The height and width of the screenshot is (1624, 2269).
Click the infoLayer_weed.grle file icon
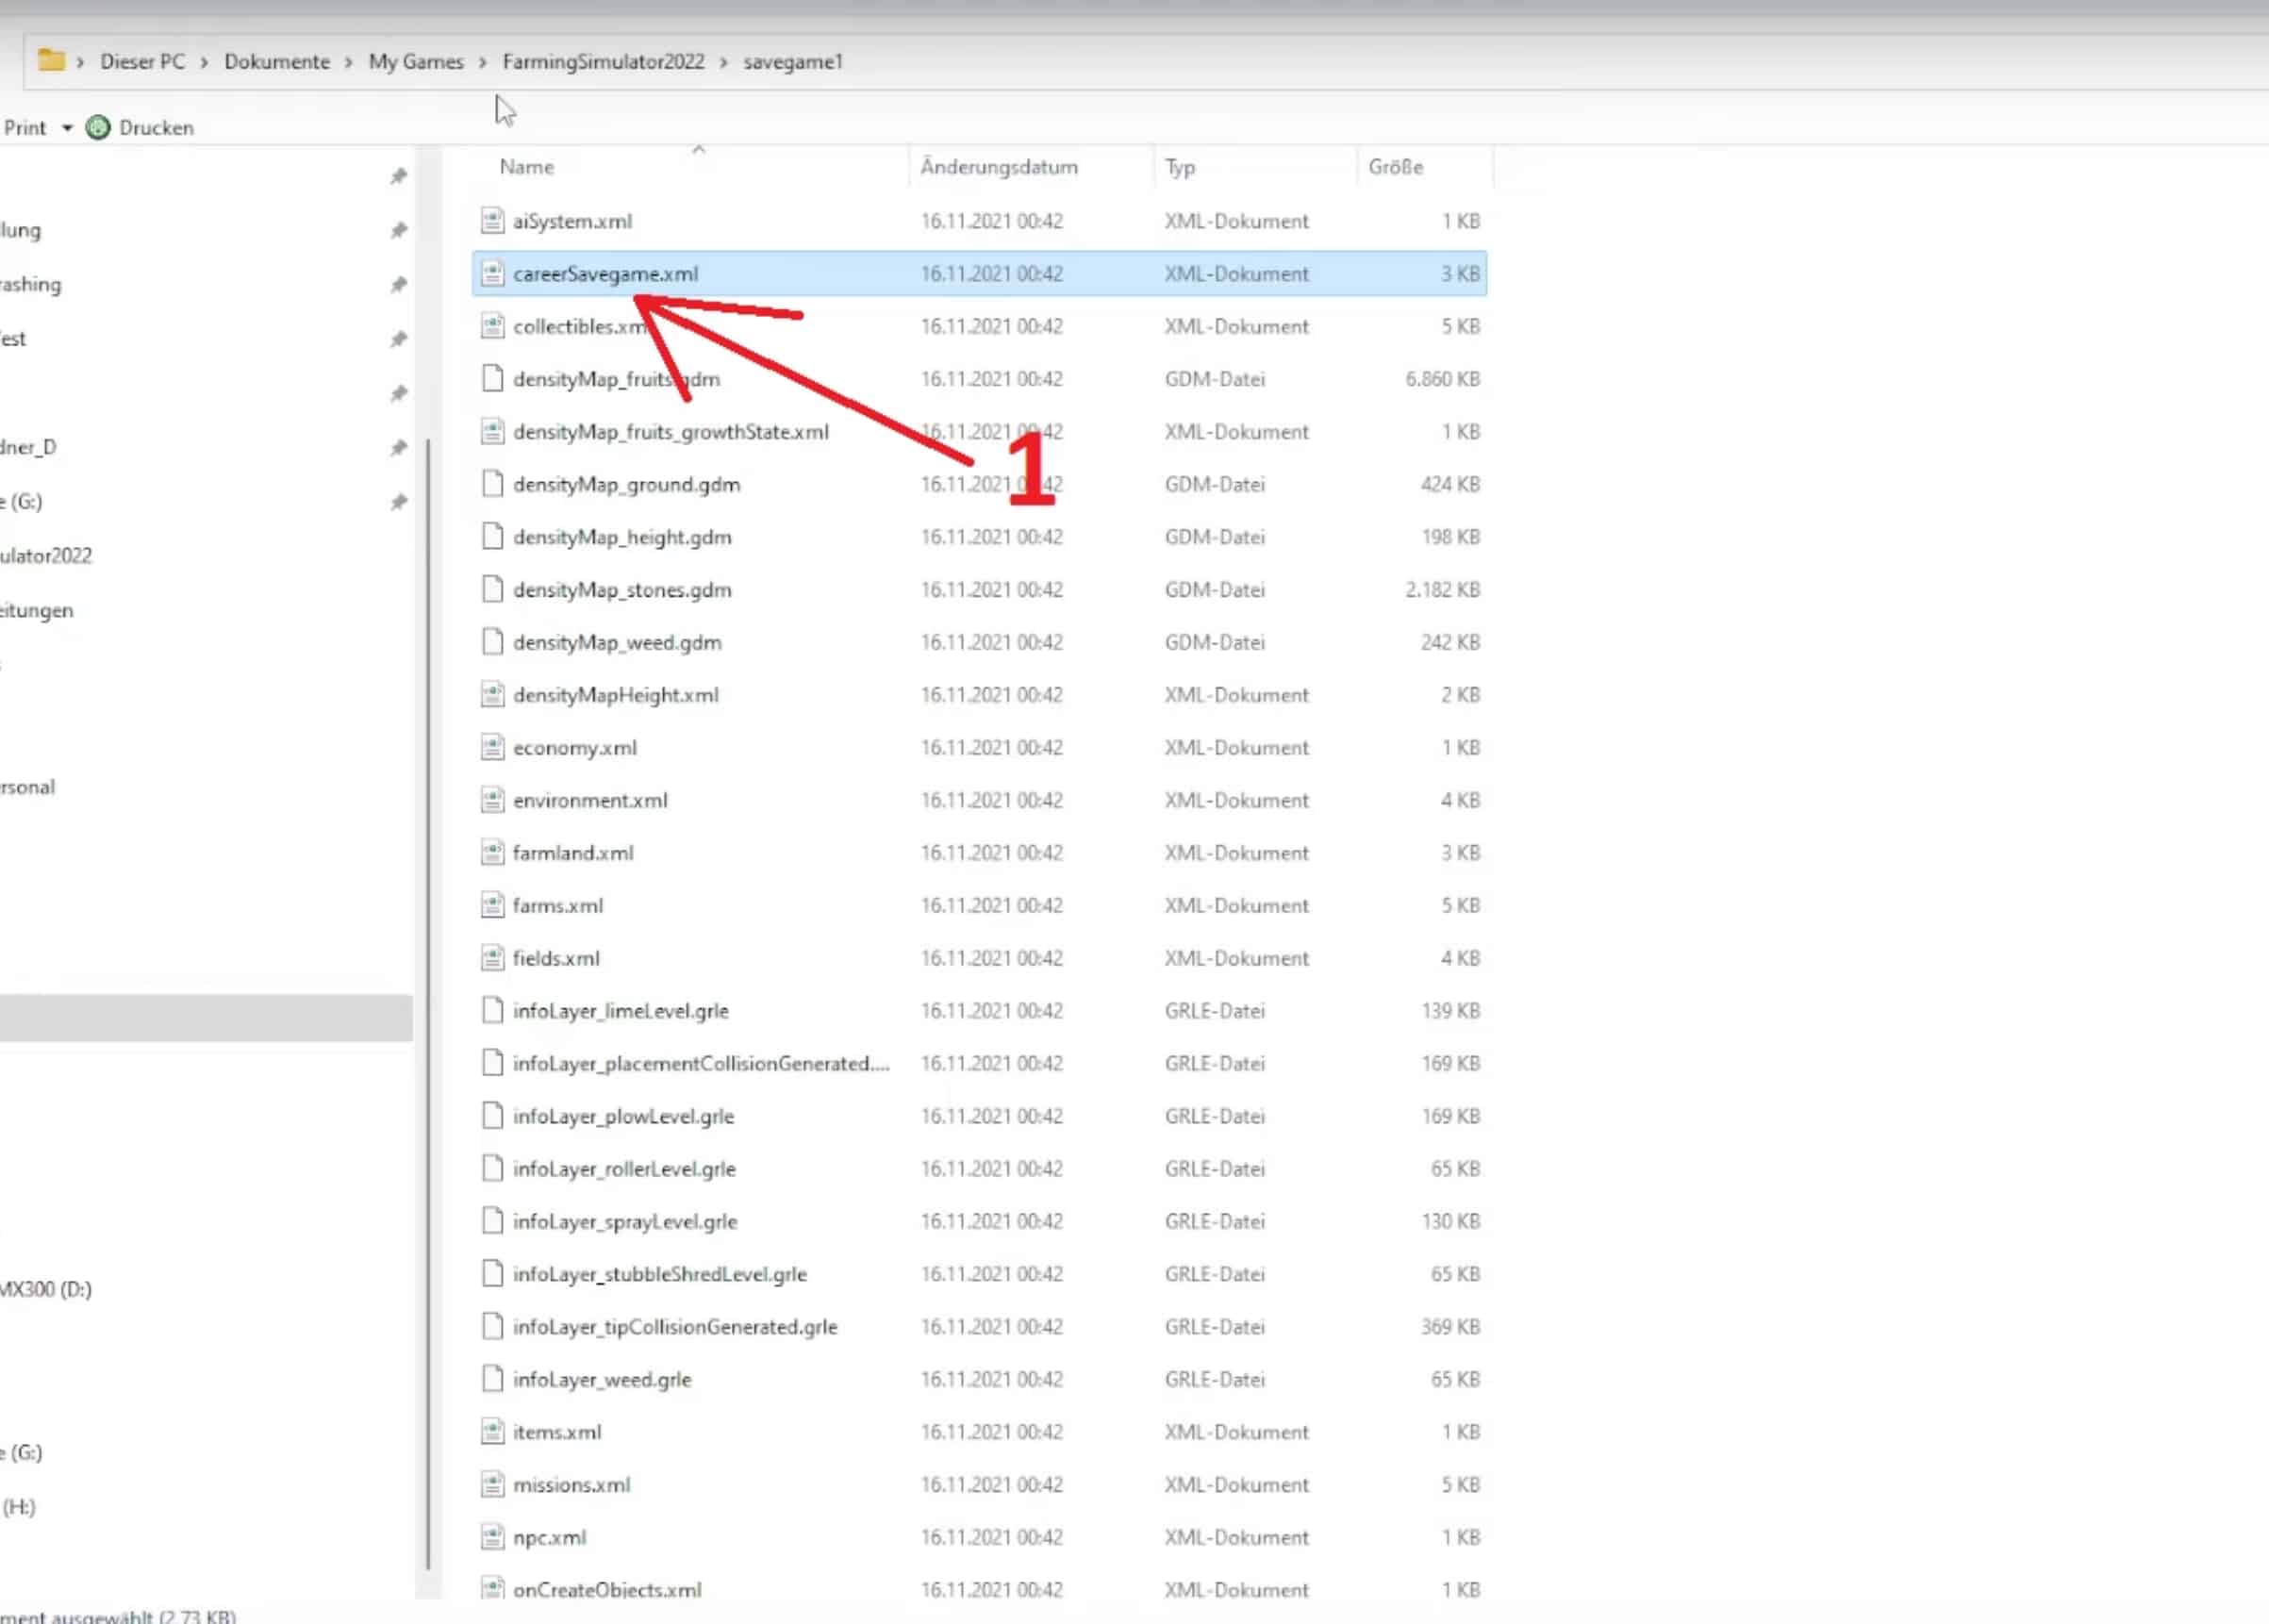(492, 1379)
